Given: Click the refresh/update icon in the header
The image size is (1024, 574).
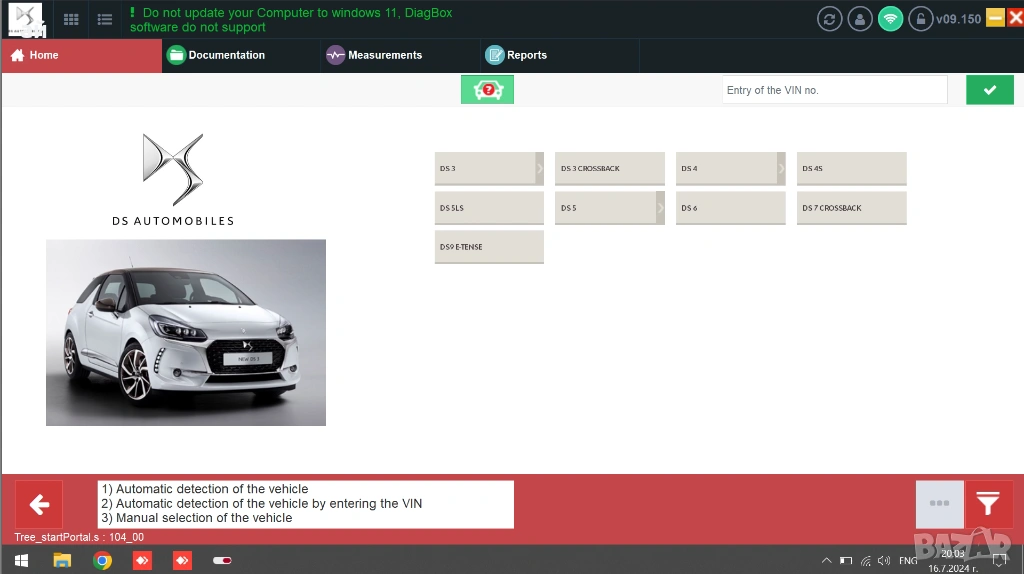Looking at the screenshot, I should coord(829,18).
